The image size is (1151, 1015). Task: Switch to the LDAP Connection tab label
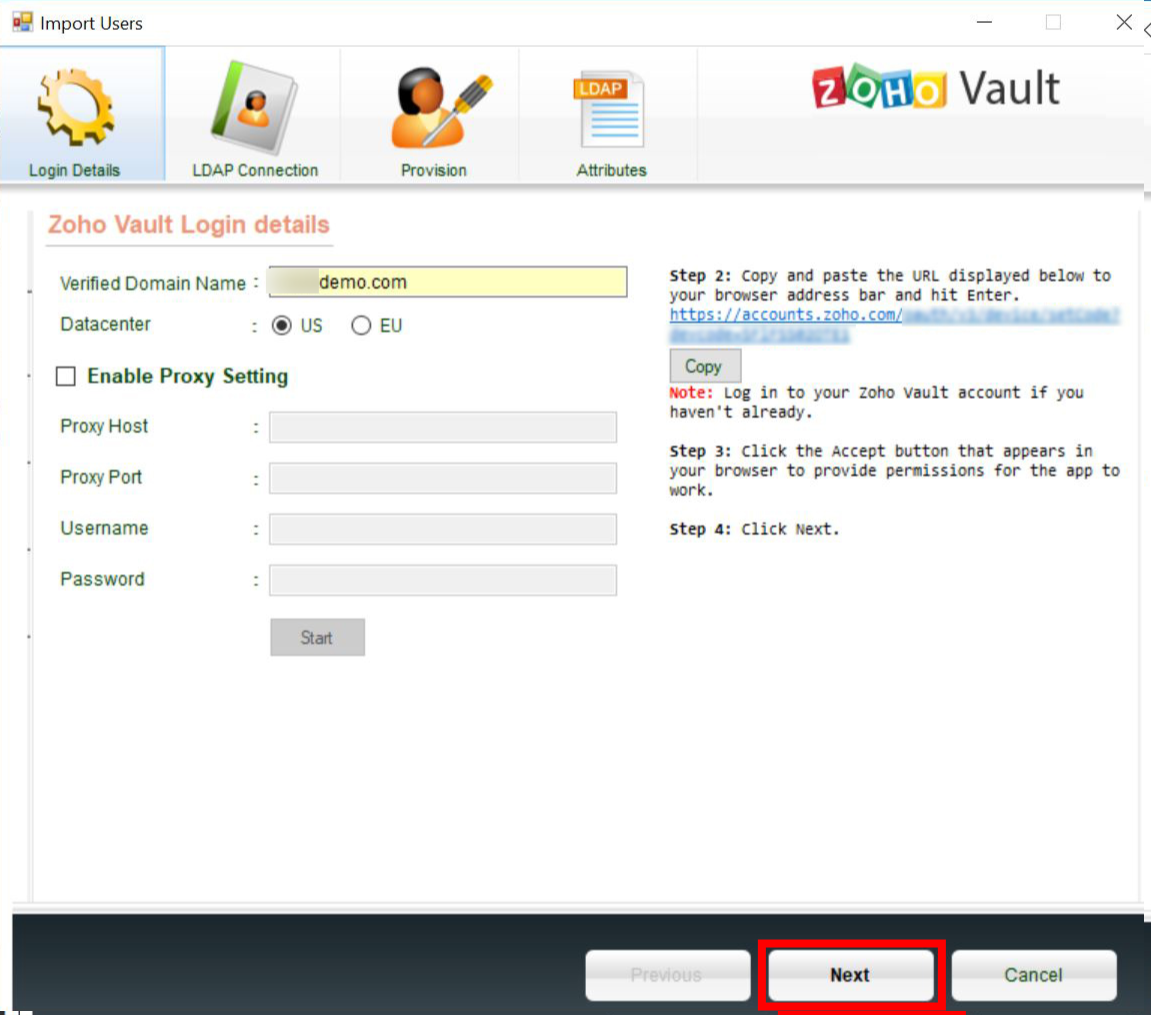click(x=255, y=170)
